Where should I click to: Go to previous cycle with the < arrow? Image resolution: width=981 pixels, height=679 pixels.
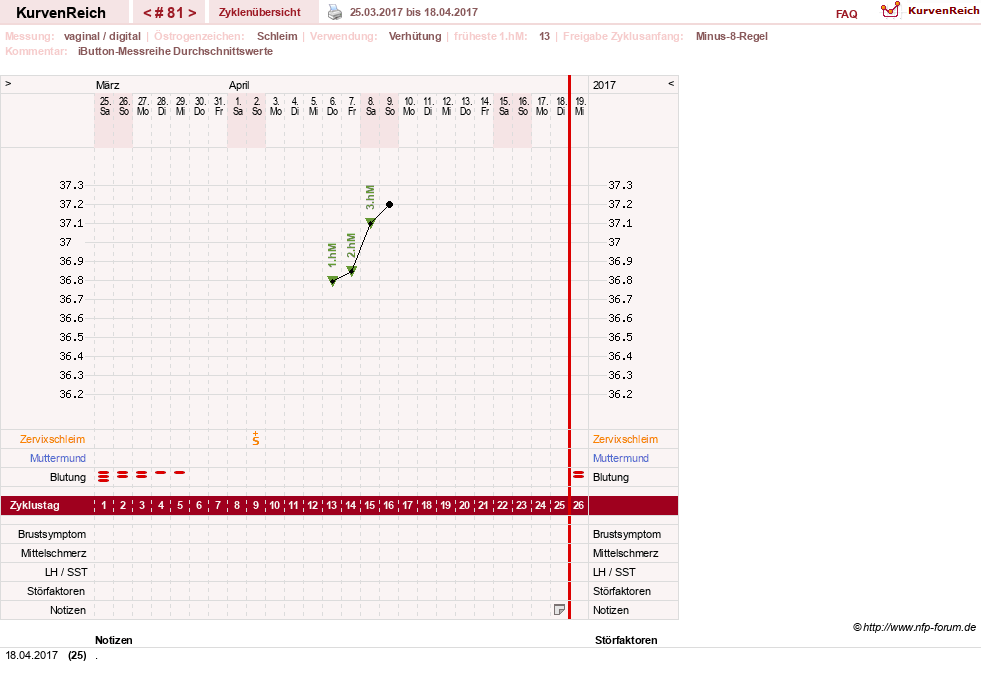pyautogui.click(x=147, y=13)
